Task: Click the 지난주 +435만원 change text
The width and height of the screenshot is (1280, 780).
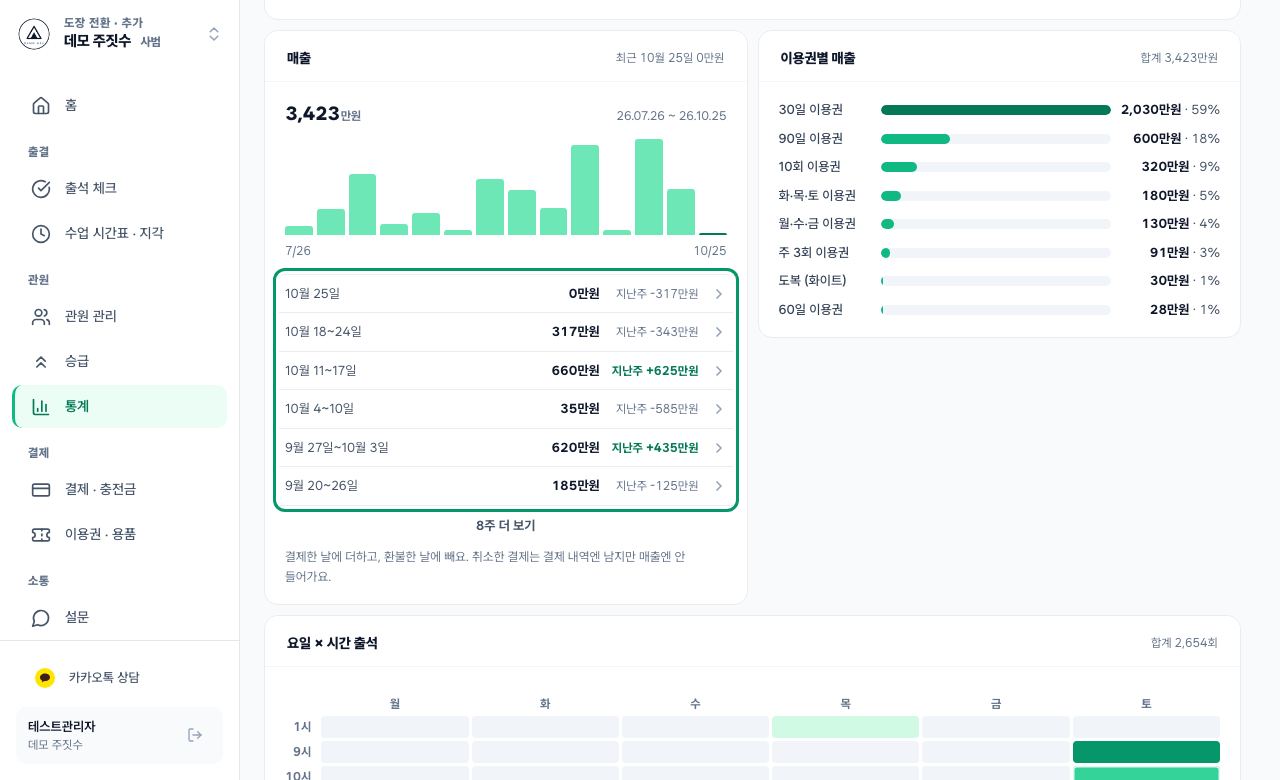Action: coord(655,448)
